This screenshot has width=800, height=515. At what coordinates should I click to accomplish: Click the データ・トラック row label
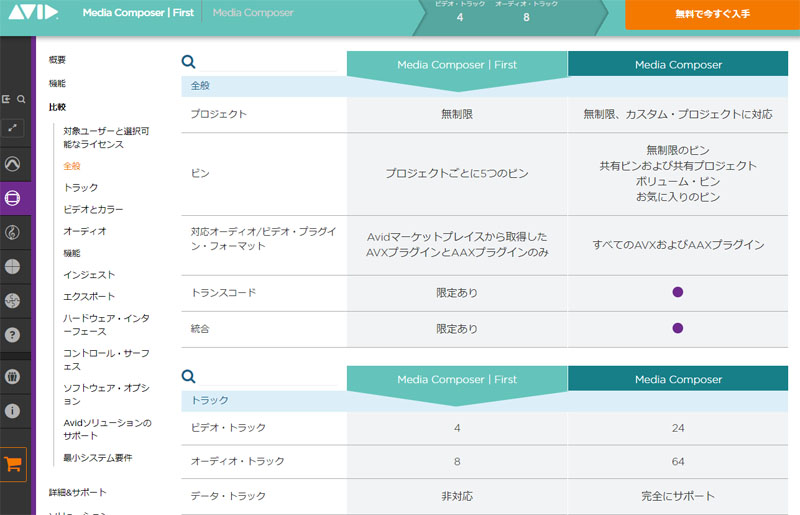click(x=228, y=496)
